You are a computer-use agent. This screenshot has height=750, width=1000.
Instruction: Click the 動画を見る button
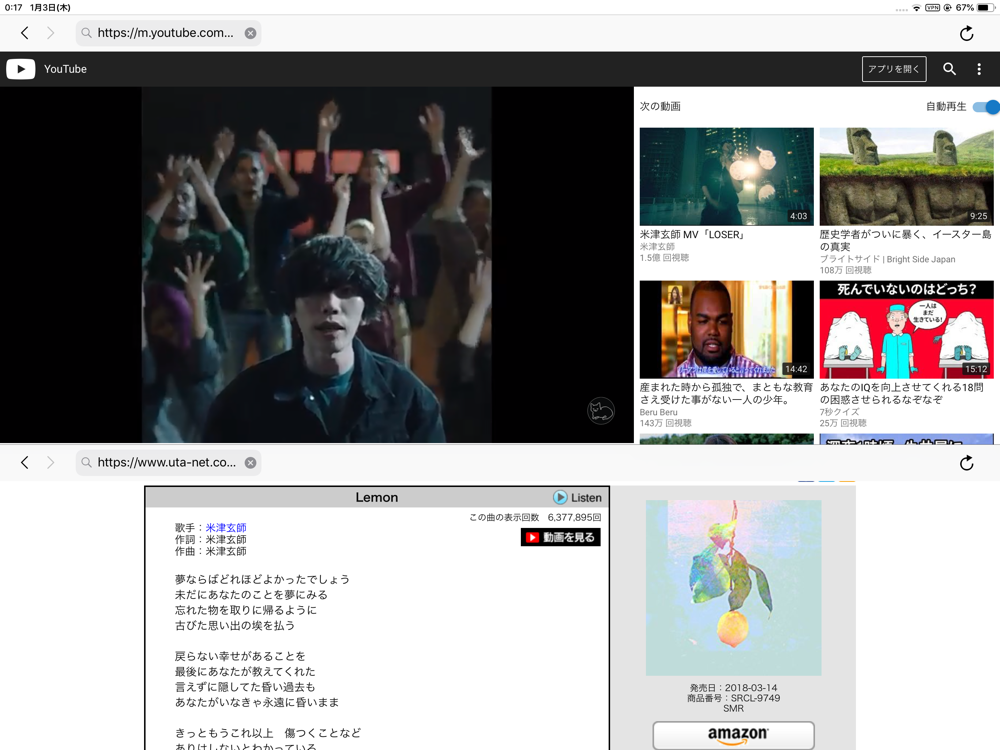(x=561, y=538)
